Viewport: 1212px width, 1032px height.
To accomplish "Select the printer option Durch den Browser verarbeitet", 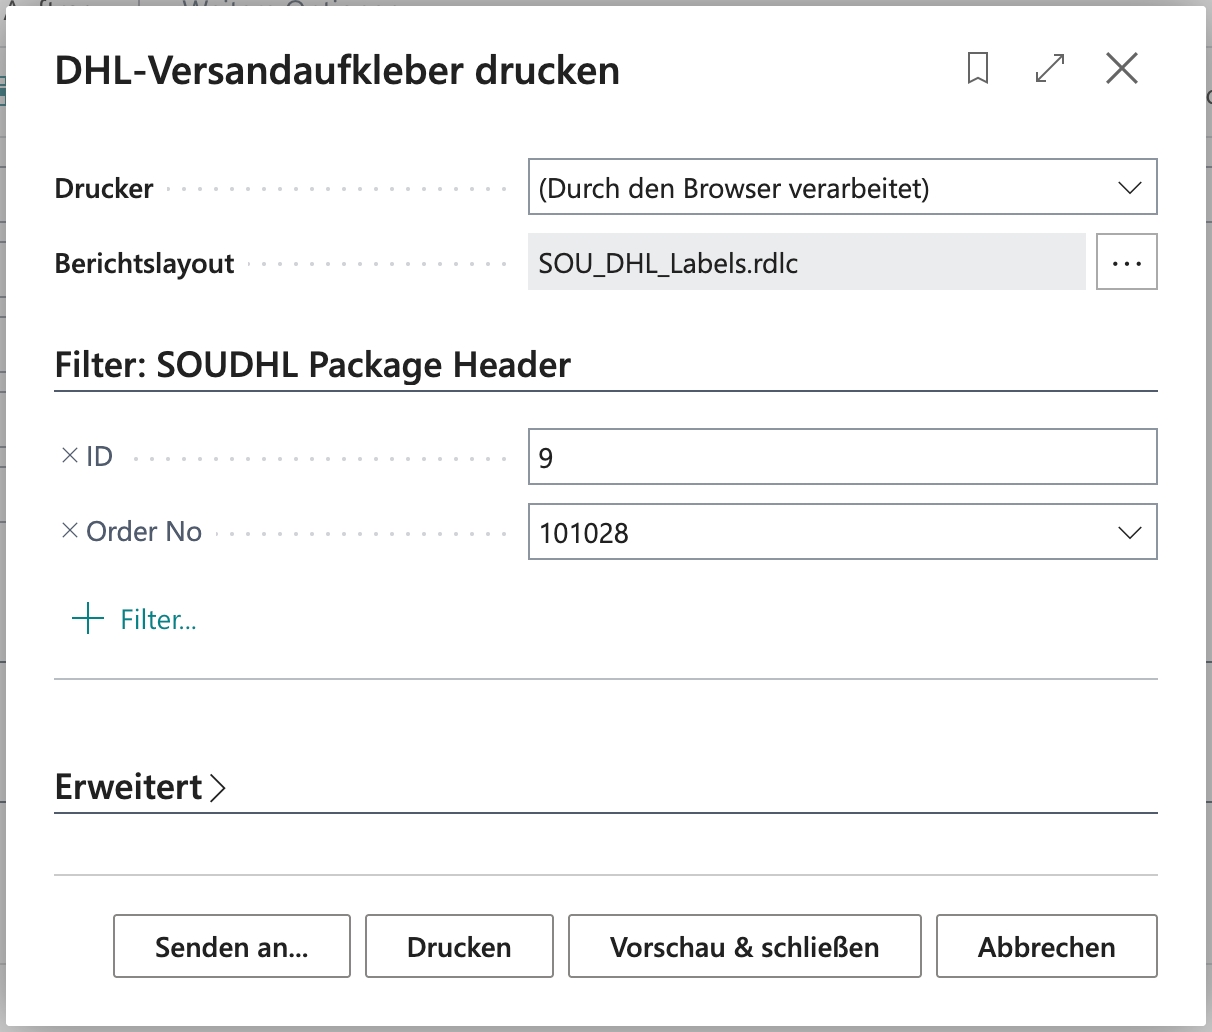I will 733,188.
